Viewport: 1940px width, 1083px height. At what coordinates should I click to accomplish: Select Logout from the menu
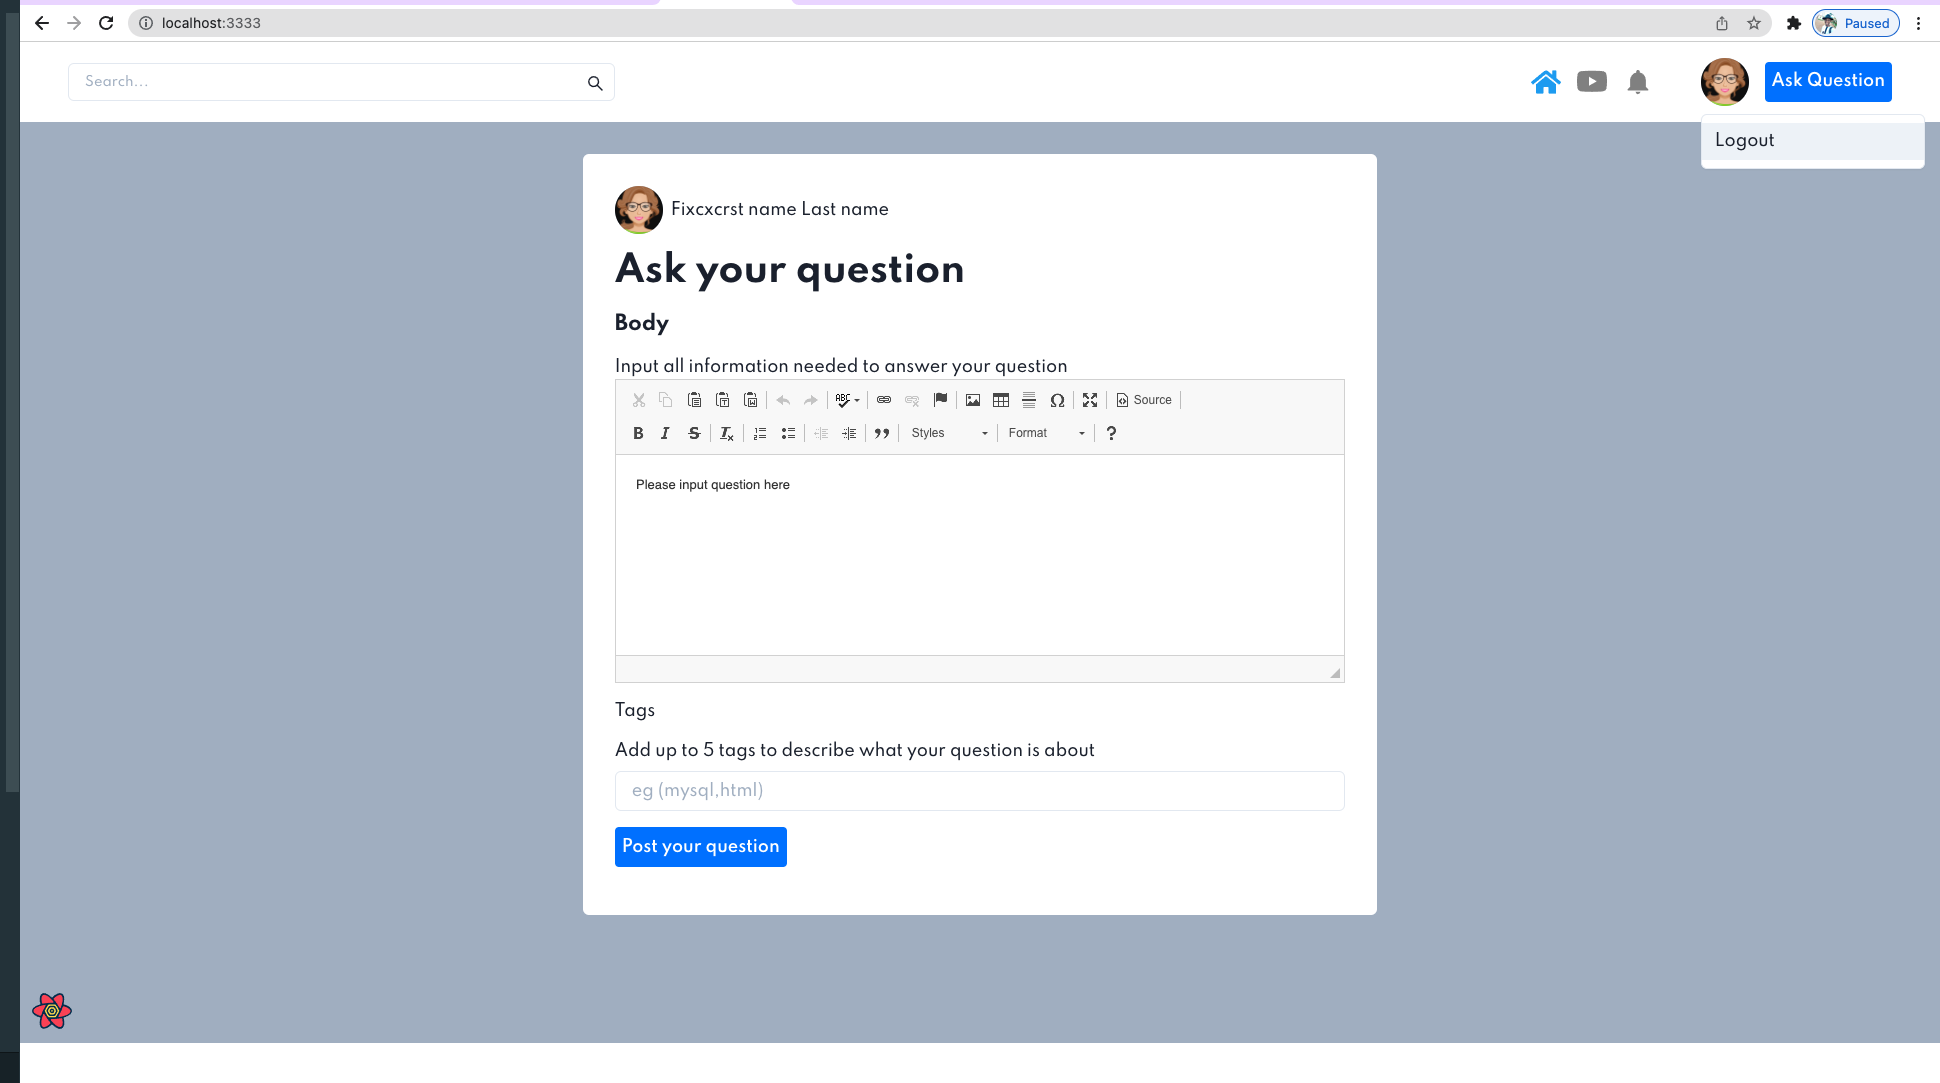click(x=1812, y=141)
